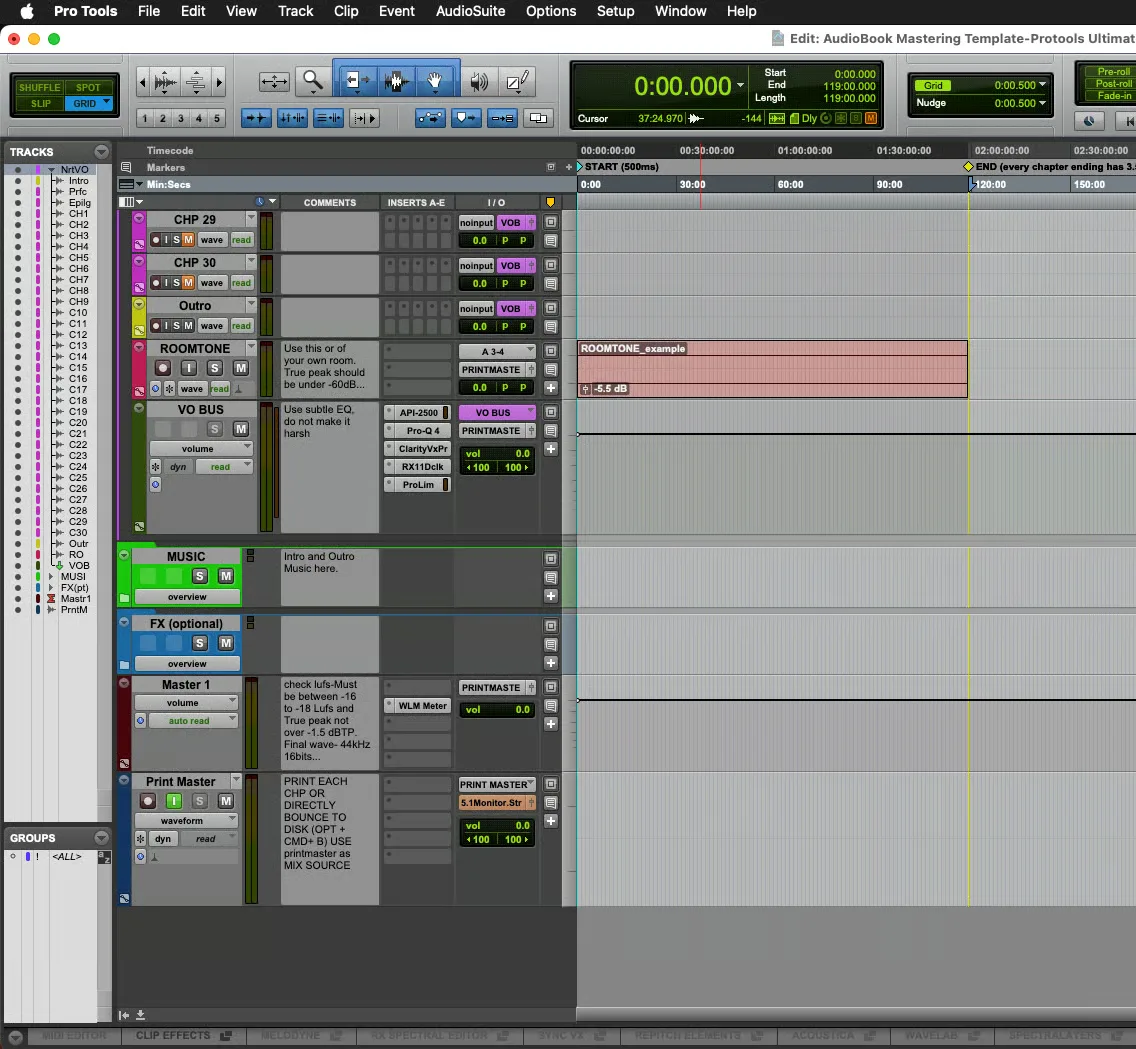Click the MIDI notes zoom icon
The width and height of the screenshot is (1136, 1049).
point(196,82)
